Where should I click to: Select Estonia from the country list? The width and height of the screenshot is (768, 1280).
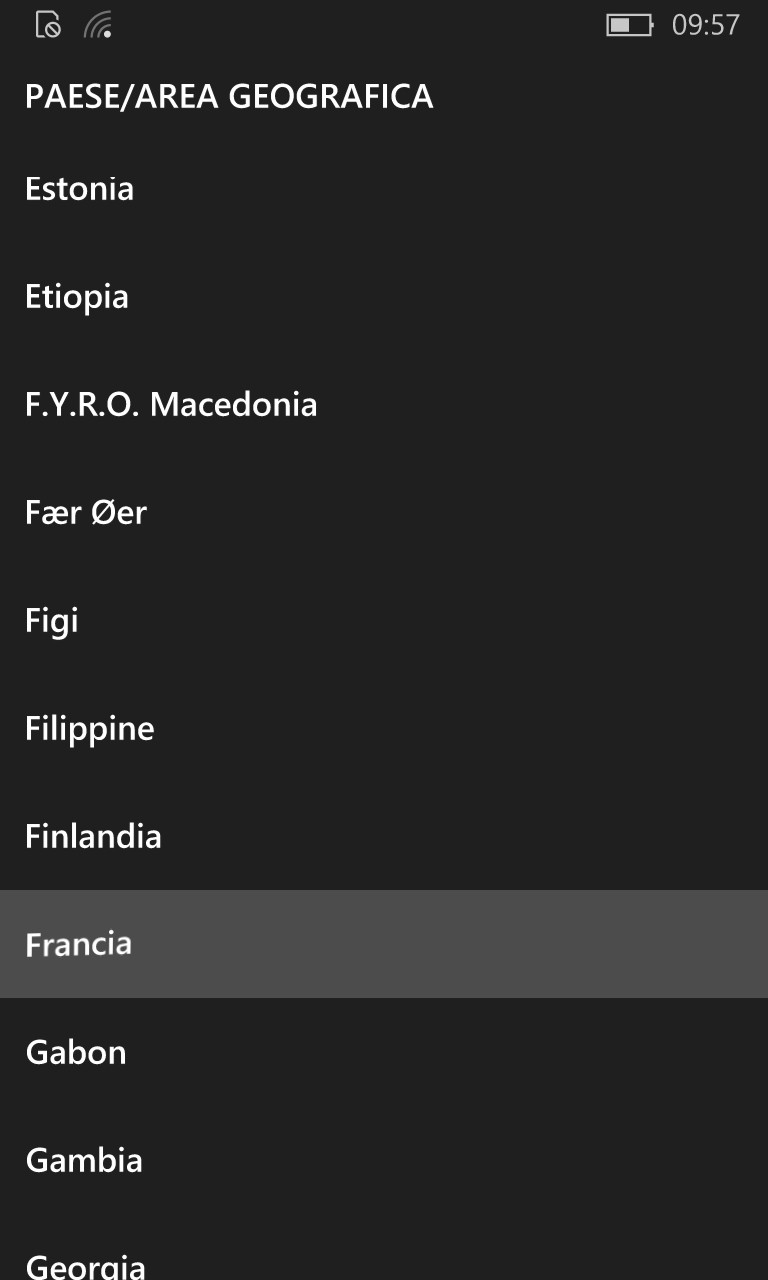click(384, 188)
